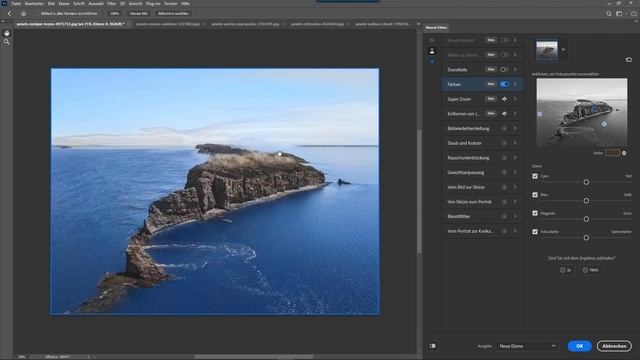
Task: Open the Bearbeiten menu
Action: coord(34,3)
